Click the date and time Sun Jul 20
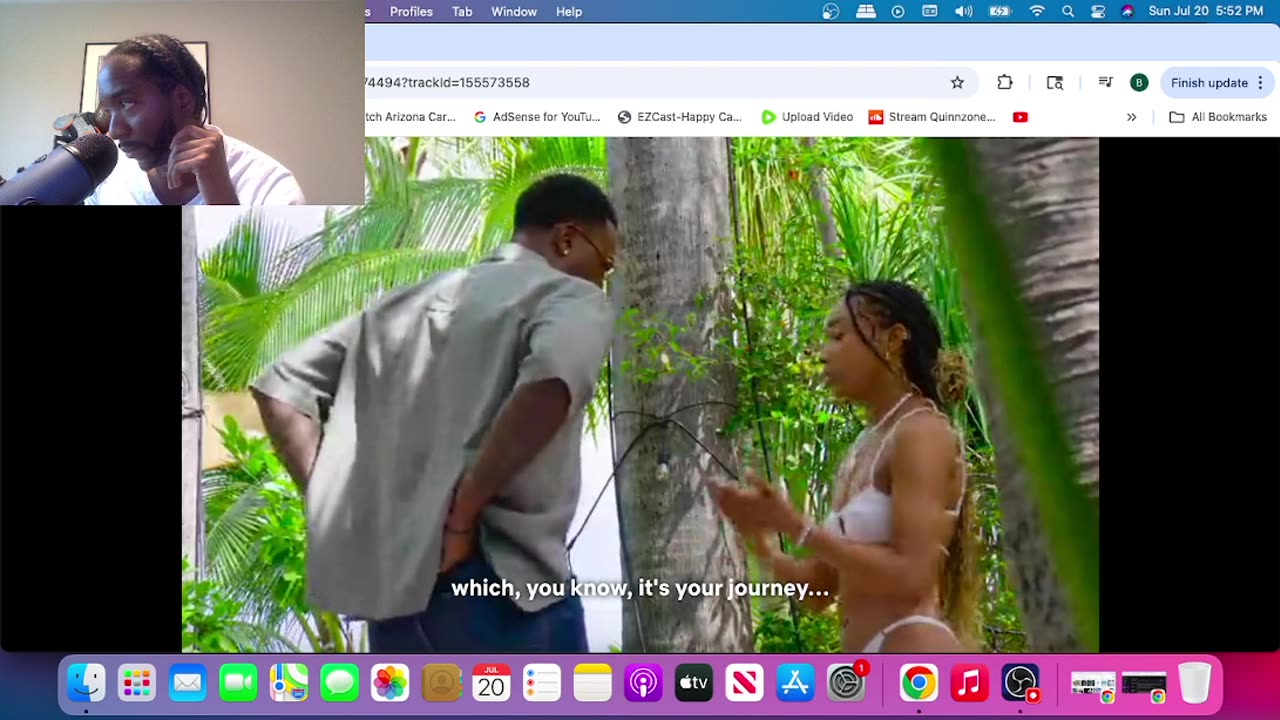Viewport: 1280px width, 720px height. coord(1206,12)
